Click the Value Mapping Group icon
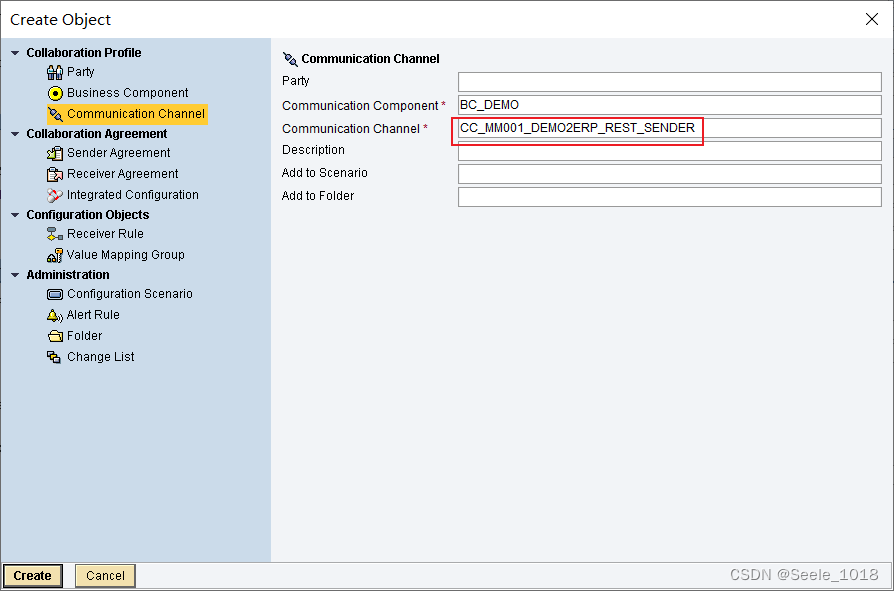Screen dimensions: 894x591 pyautogui.click(x=55, y=255)
